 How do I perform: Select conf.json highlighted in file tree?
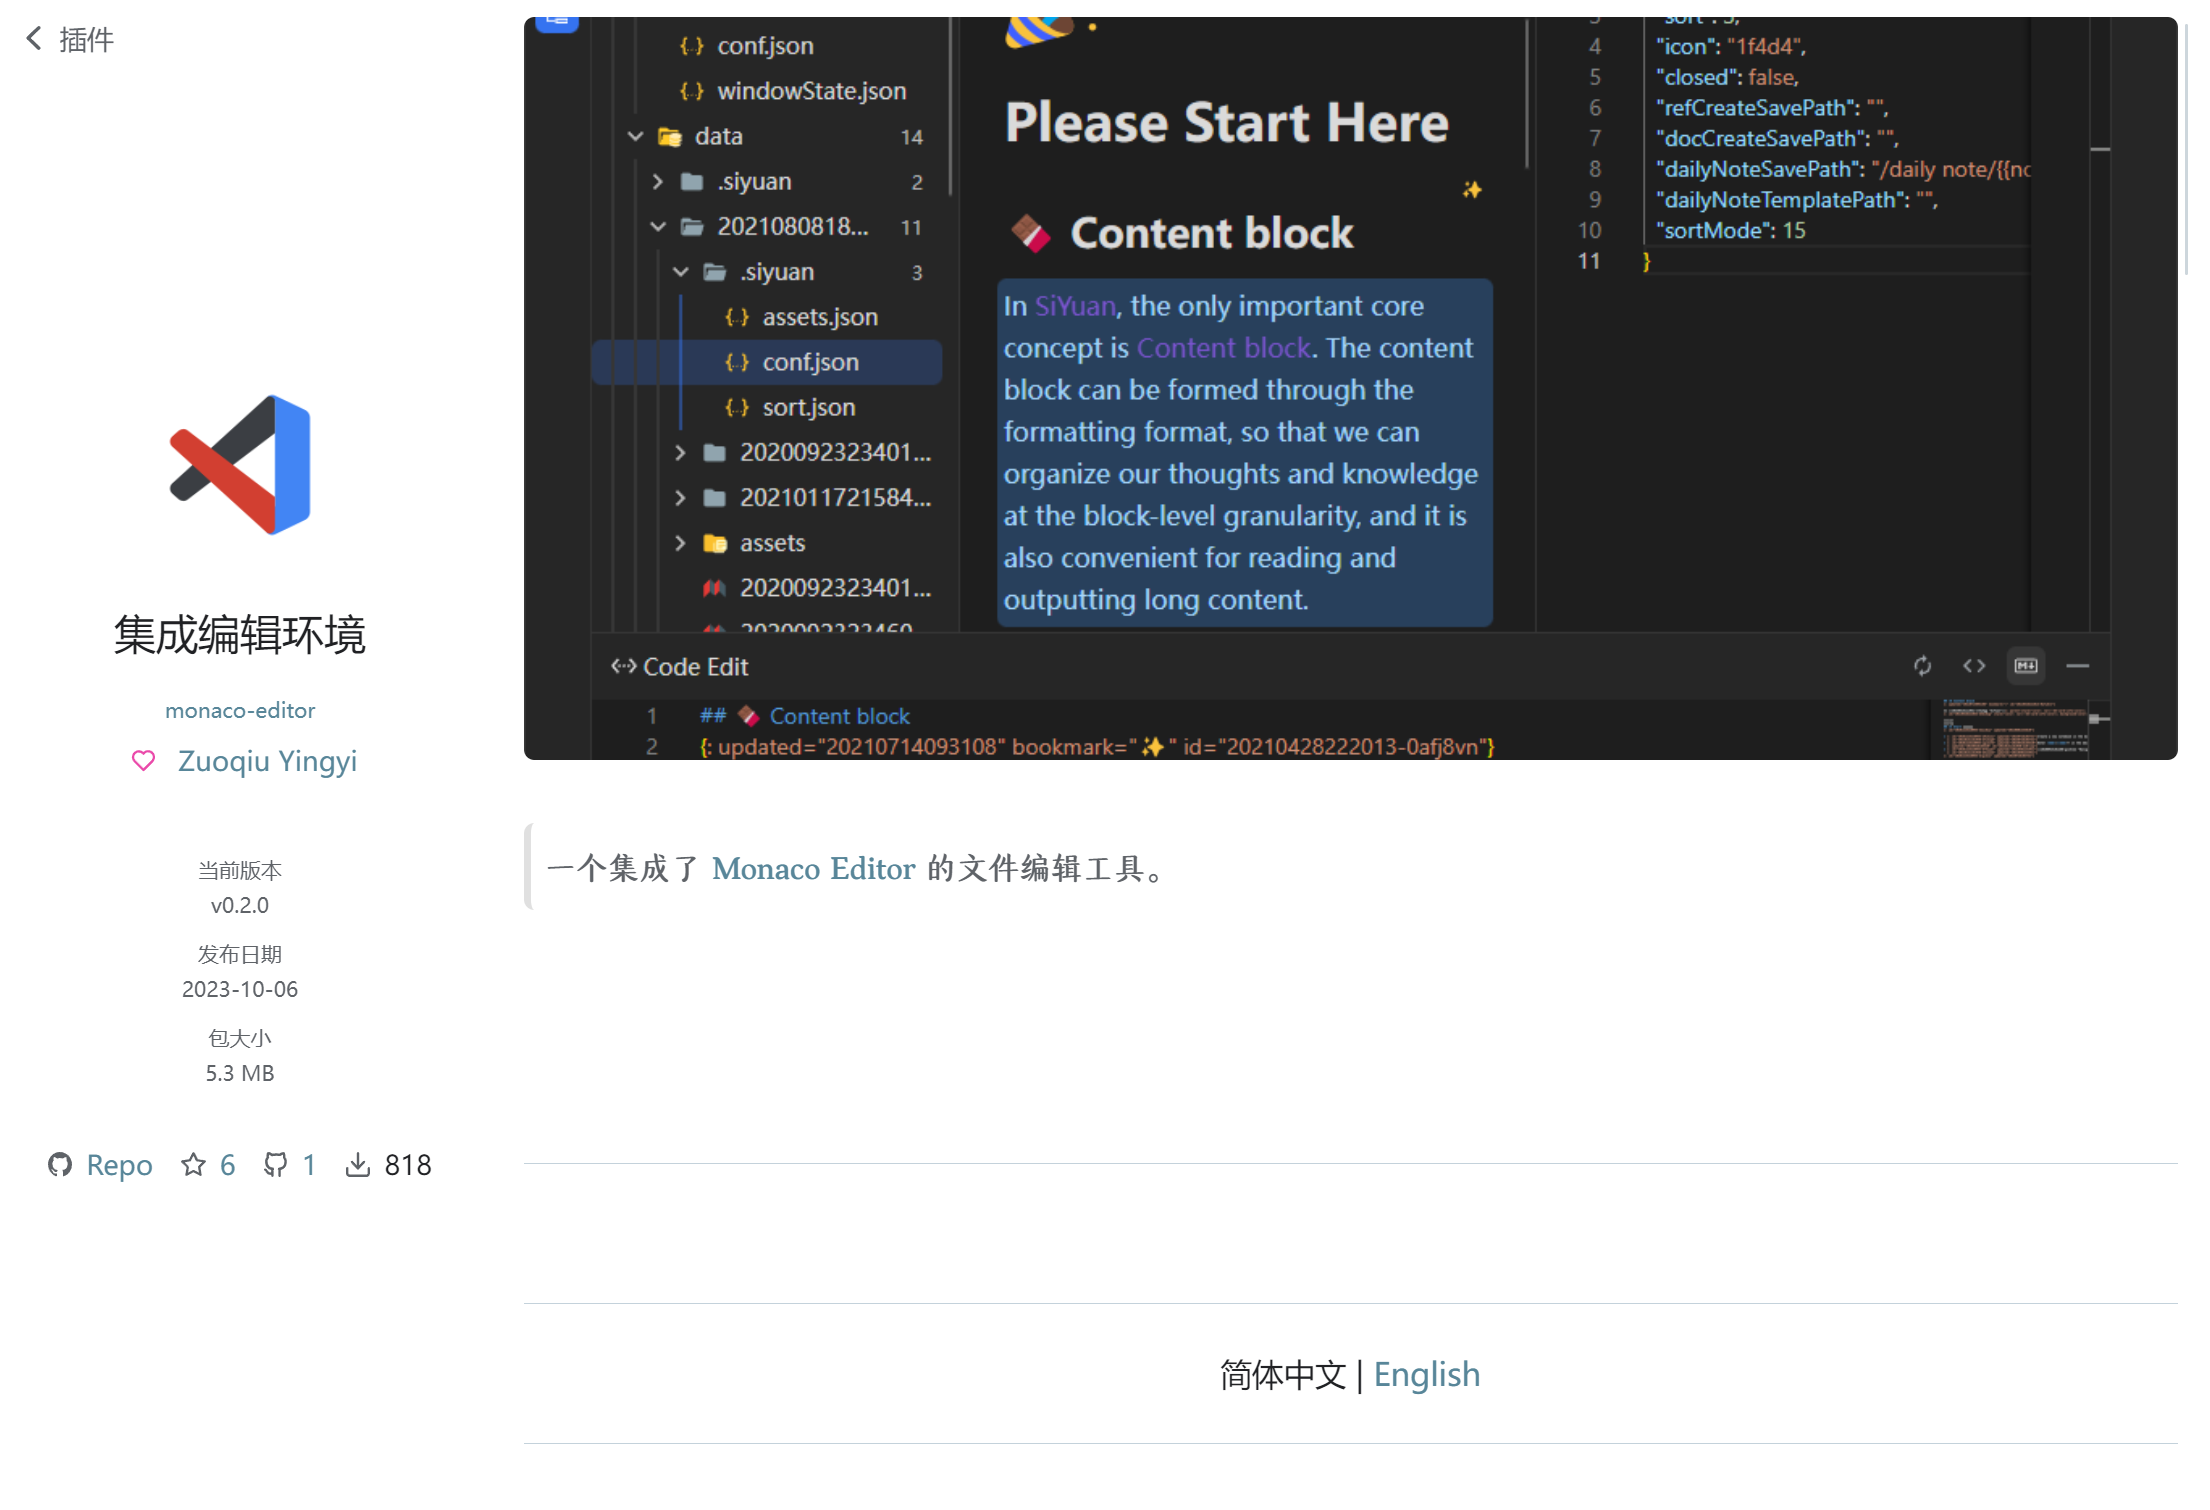tap(810, 362)
